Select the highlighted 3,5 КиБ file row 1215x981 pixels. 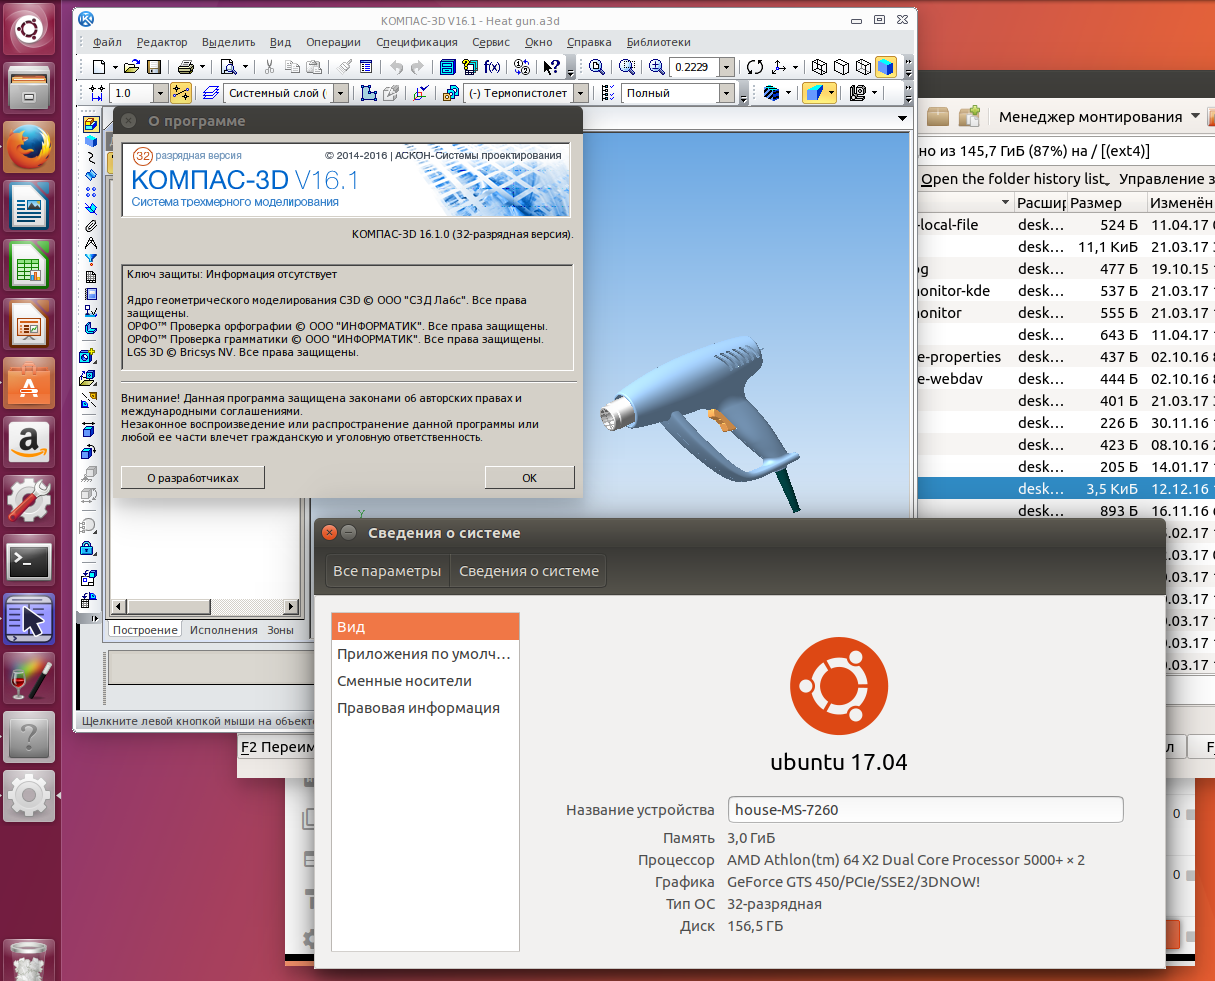(1065, 489)
